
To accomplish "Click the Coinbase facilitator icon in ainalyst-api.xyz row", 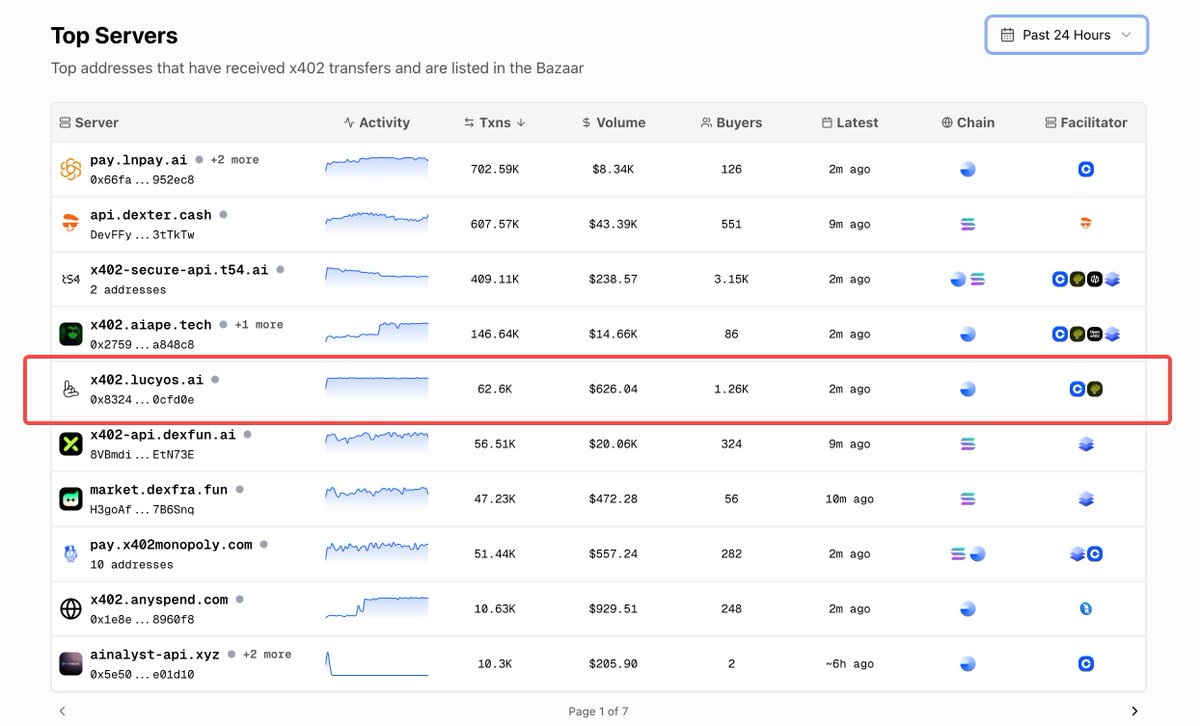I will [1086, 663].
